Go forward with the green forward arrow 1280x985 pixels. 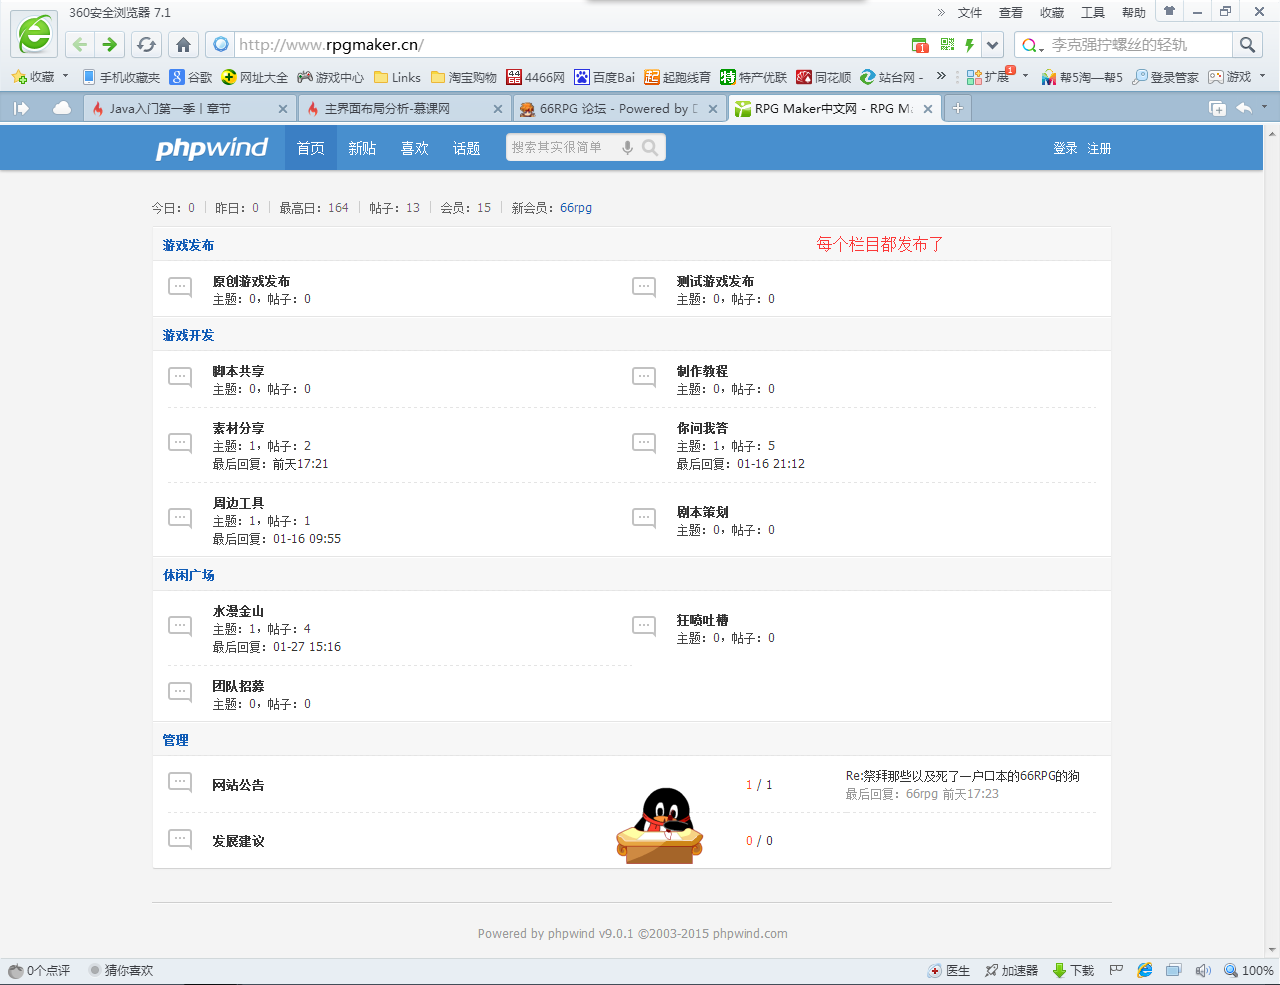[x=110, y=44]
